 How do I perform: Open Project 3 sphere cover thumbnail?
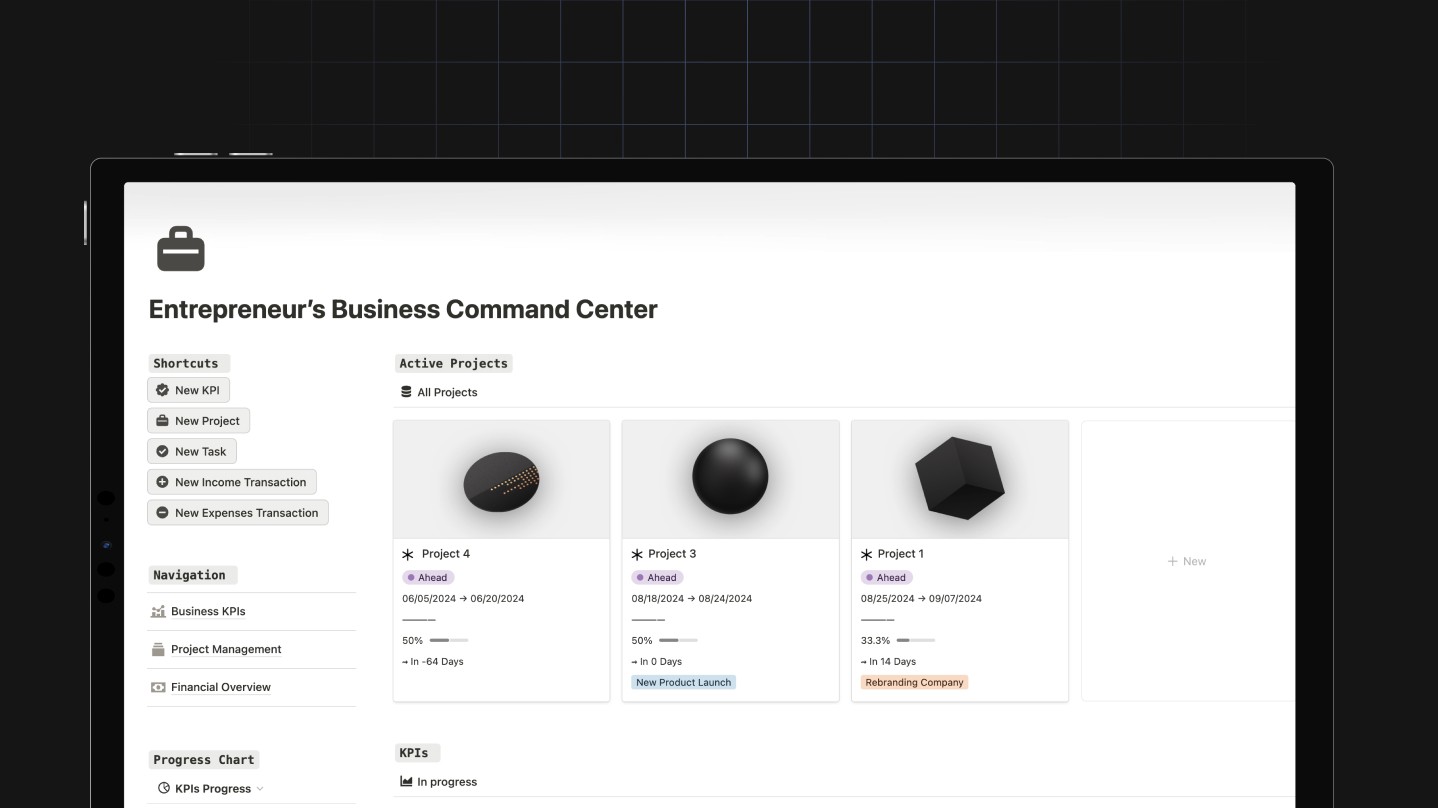[730, 479]
